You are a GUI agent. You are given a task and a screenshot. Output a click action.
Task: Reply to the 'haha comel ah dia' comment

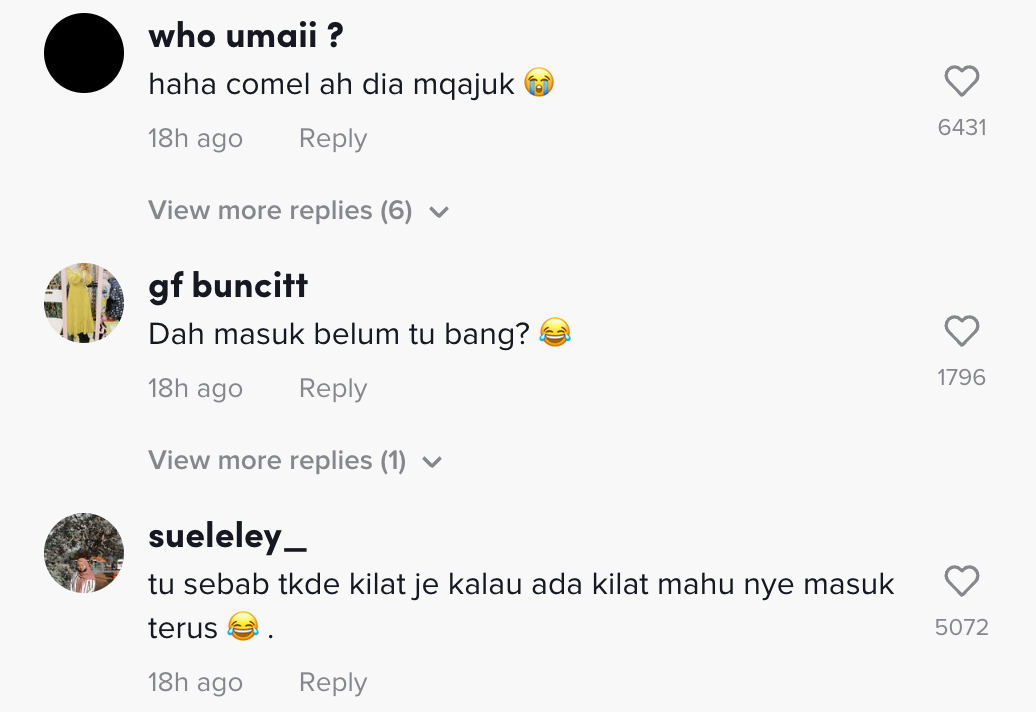pos(332,139)
